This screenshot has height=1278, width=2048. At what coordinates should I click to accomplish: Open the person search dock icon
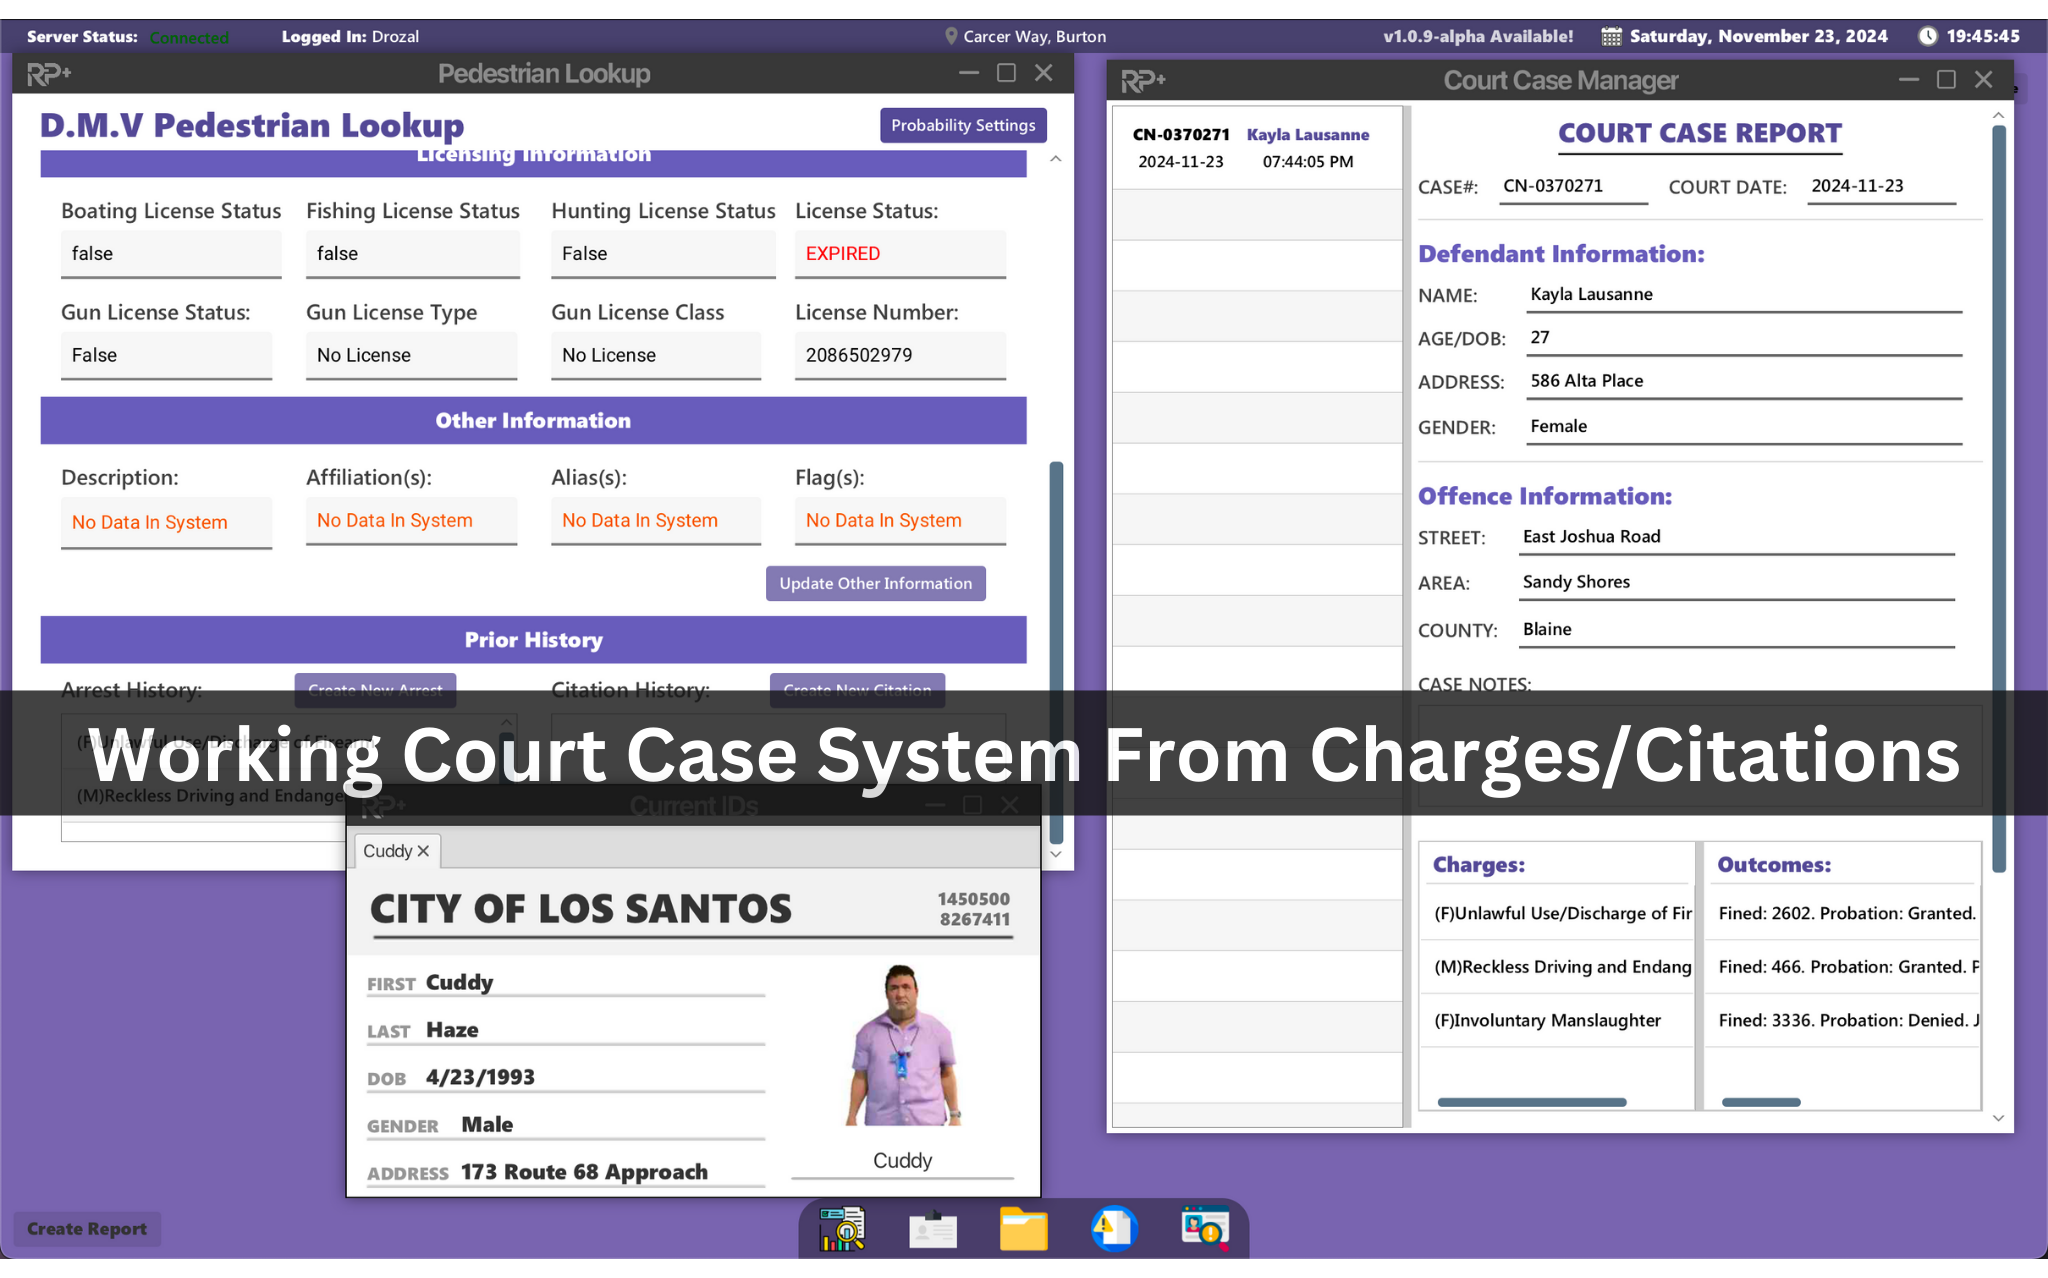click(1204, 1228)
